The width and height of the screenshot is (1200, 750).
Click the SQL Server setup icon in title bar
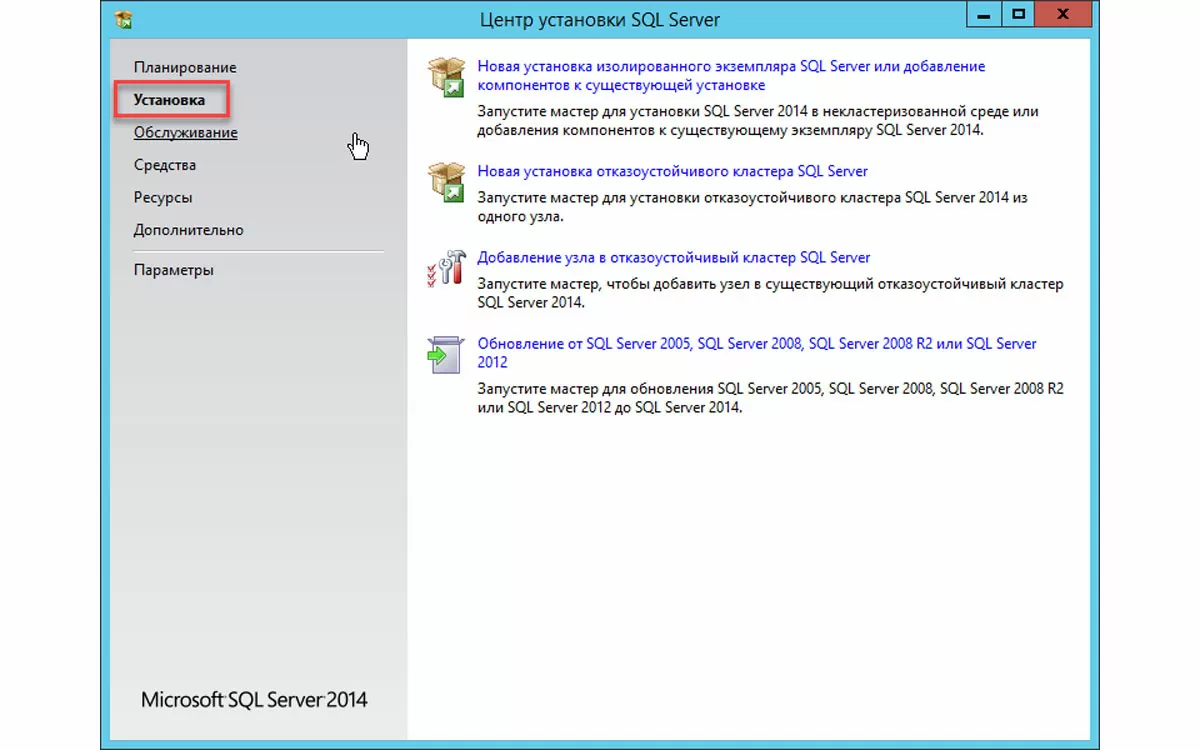124,19
